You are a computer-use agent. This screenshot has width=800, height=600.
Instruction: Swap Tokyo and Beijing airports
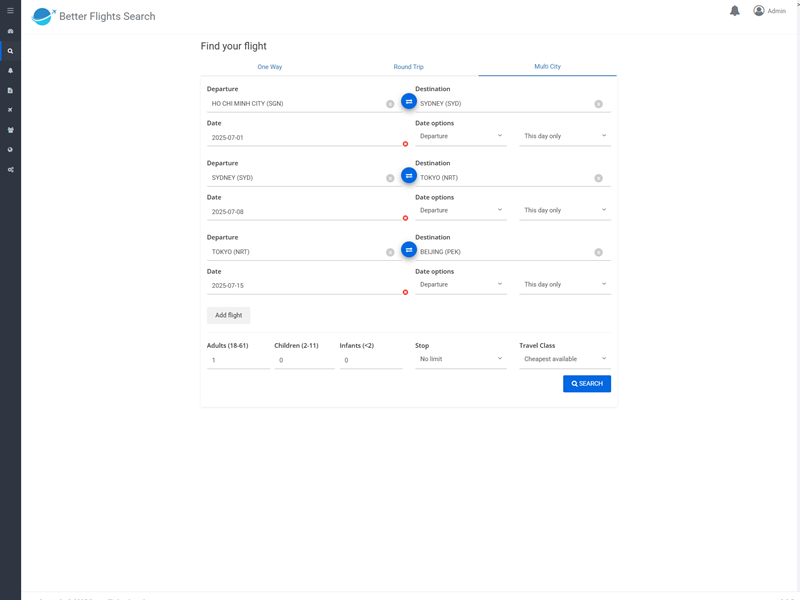point(409,250)
